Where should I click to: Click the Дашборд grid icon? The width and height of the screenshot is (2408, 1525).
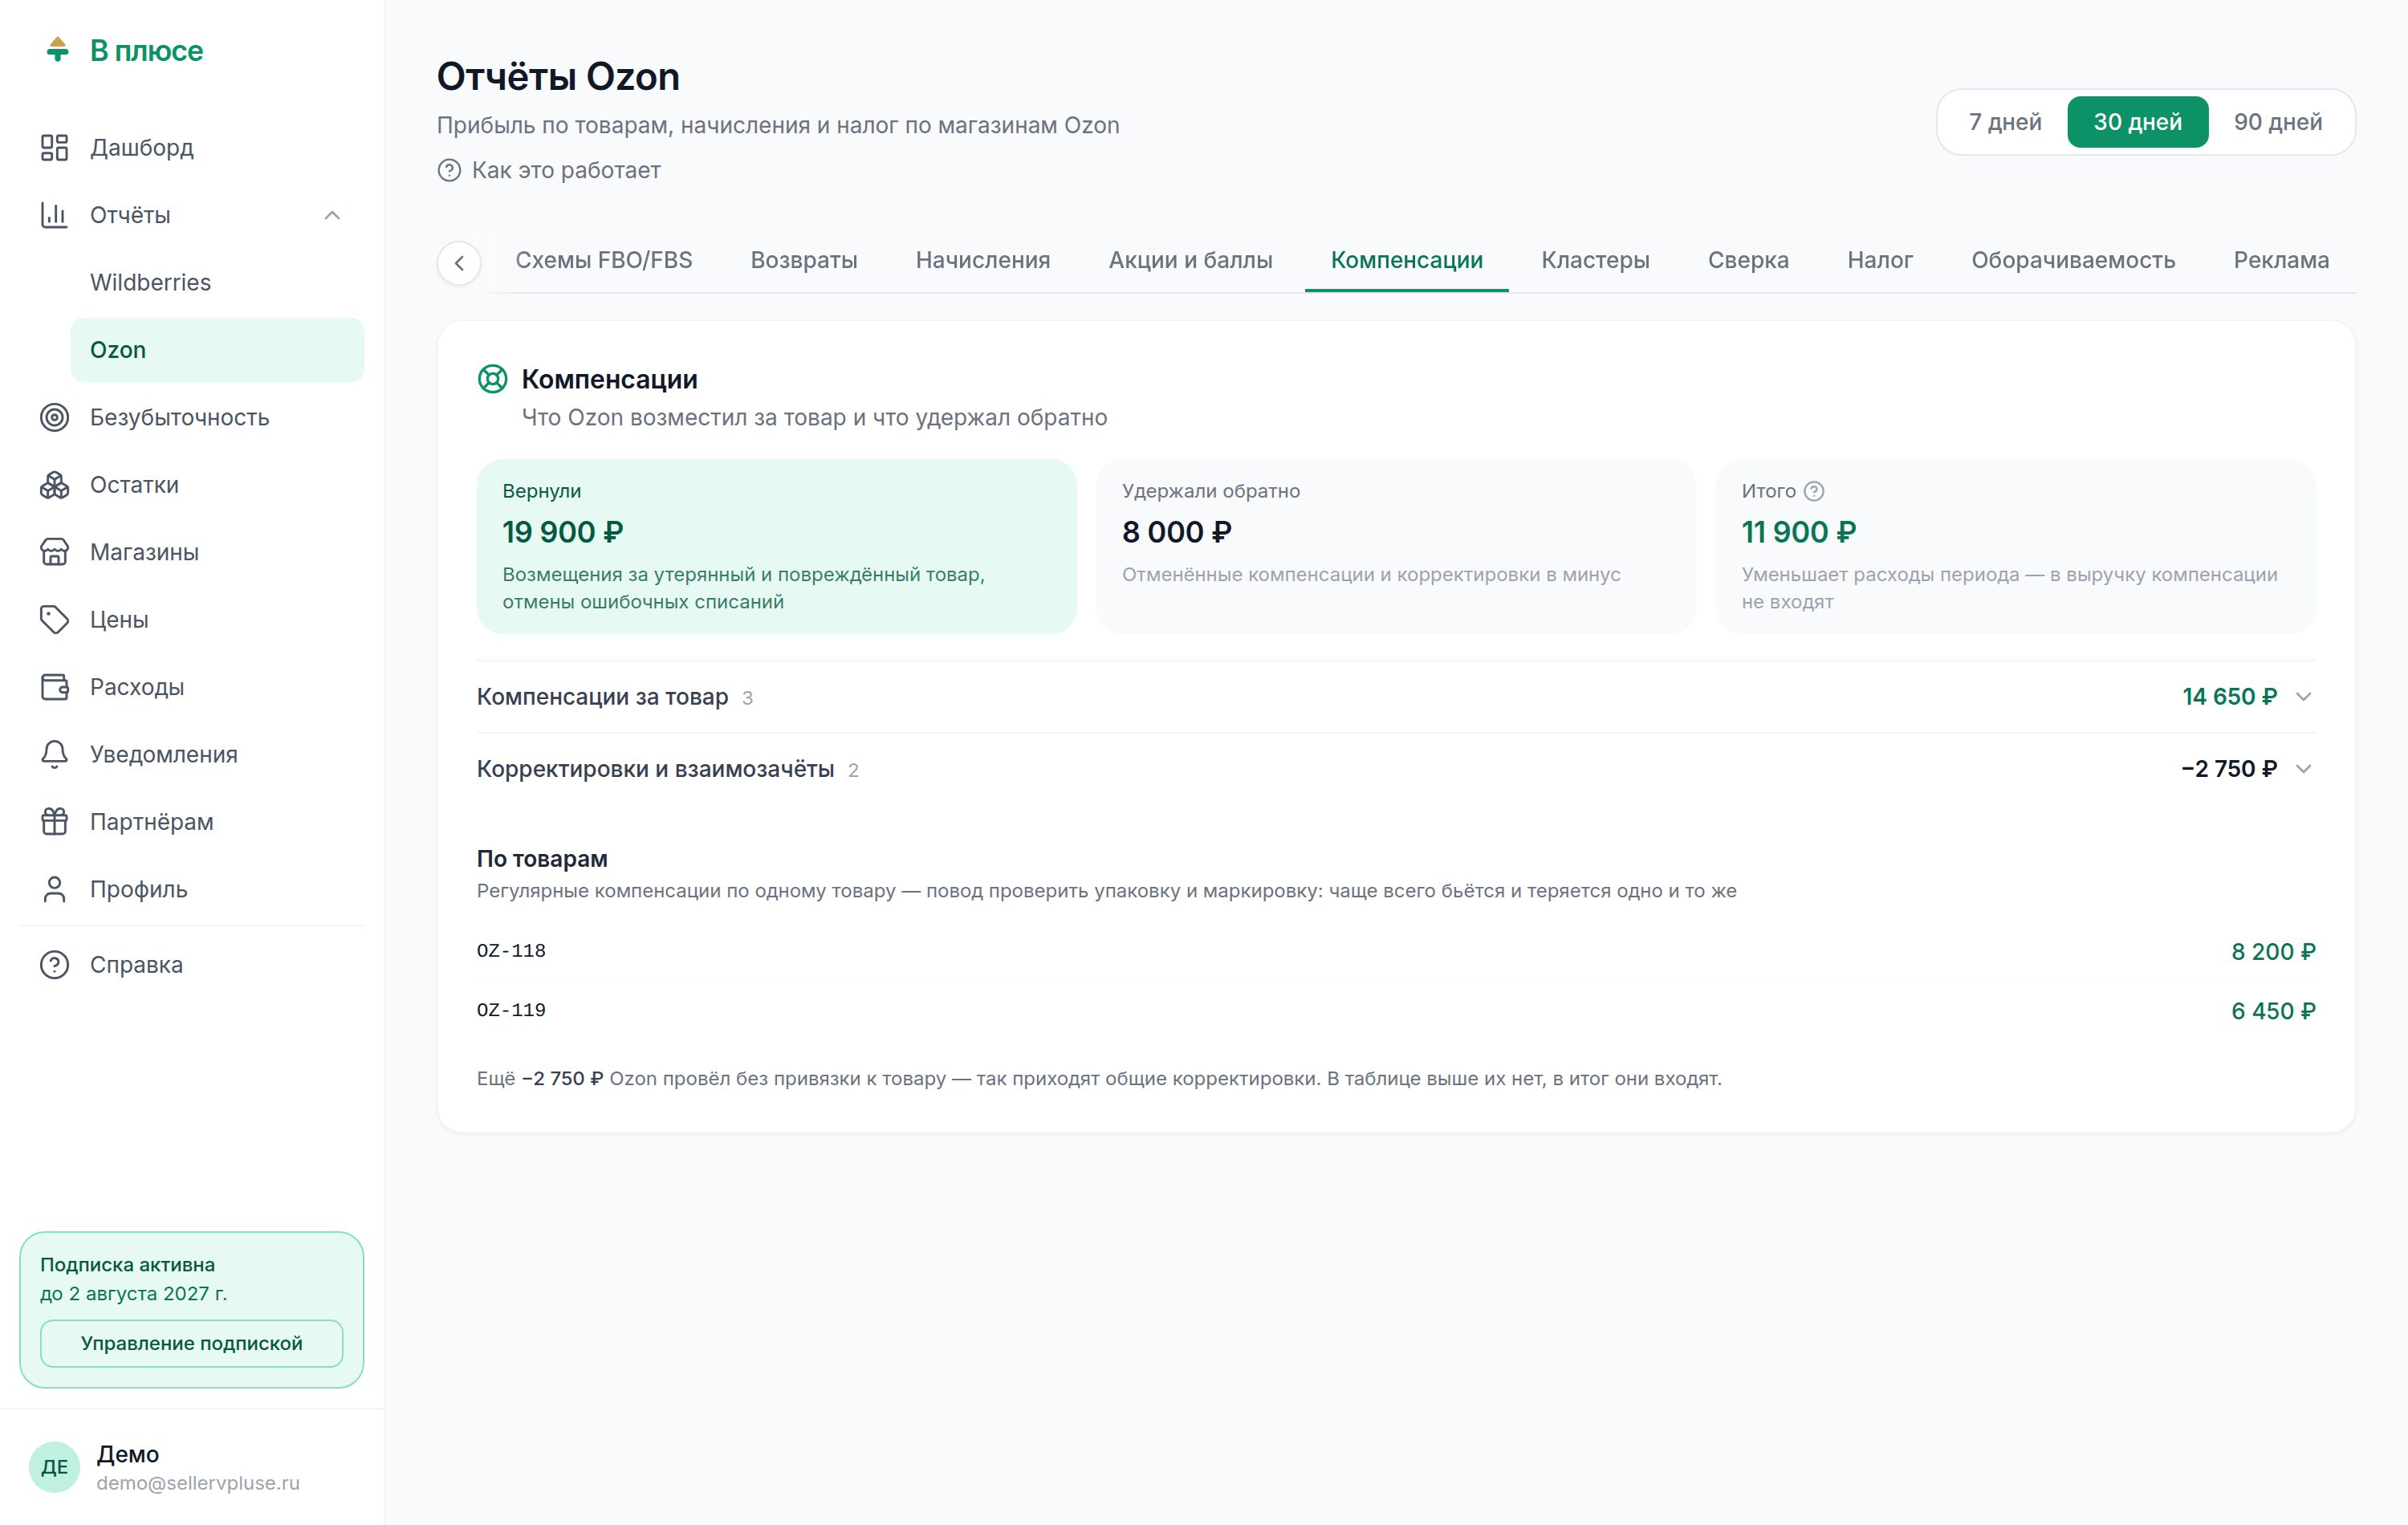tap(54, 148)
